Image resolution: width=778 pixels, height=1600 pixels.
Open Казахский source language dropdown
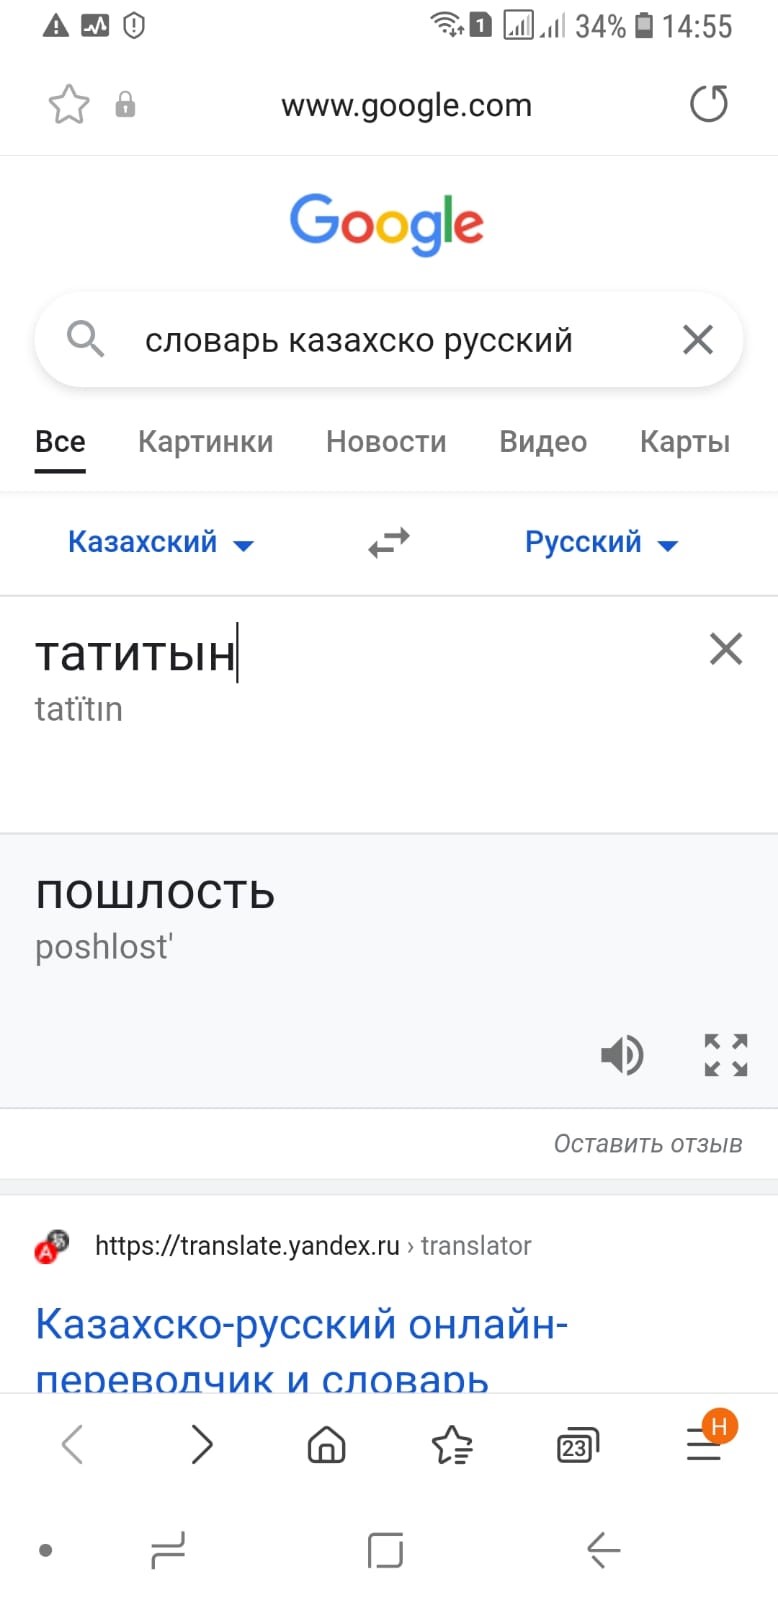tap(160, 543)
